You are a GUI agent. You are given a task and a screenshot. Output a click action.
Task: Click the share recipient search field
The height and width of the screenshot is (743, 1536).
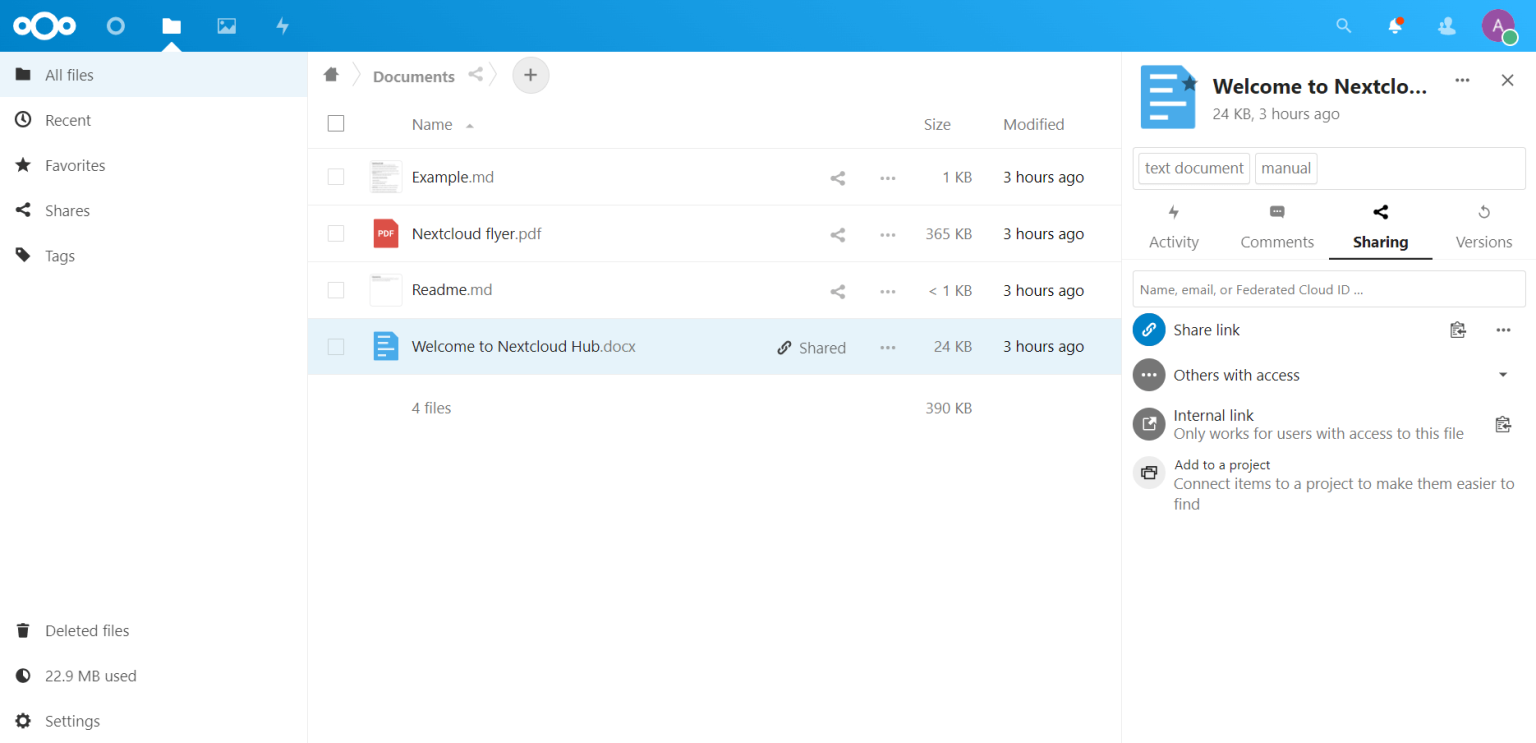coord(1328,289)
